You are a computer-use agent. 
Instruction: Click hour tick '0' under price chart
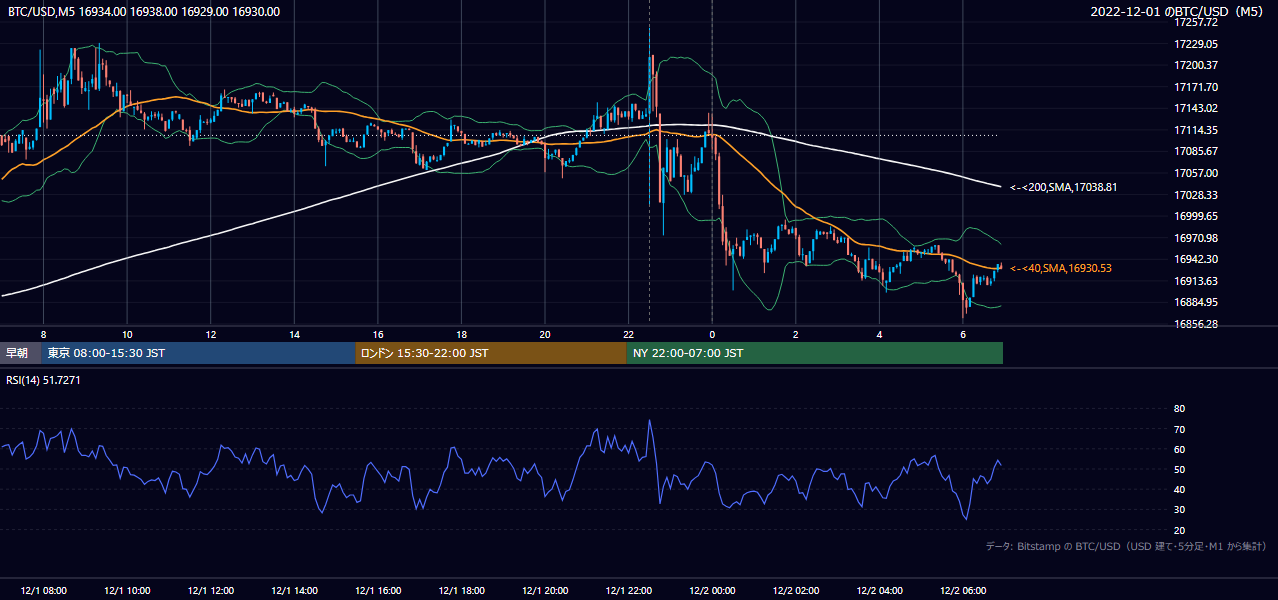pyautogui.click(x=712, y=334)
